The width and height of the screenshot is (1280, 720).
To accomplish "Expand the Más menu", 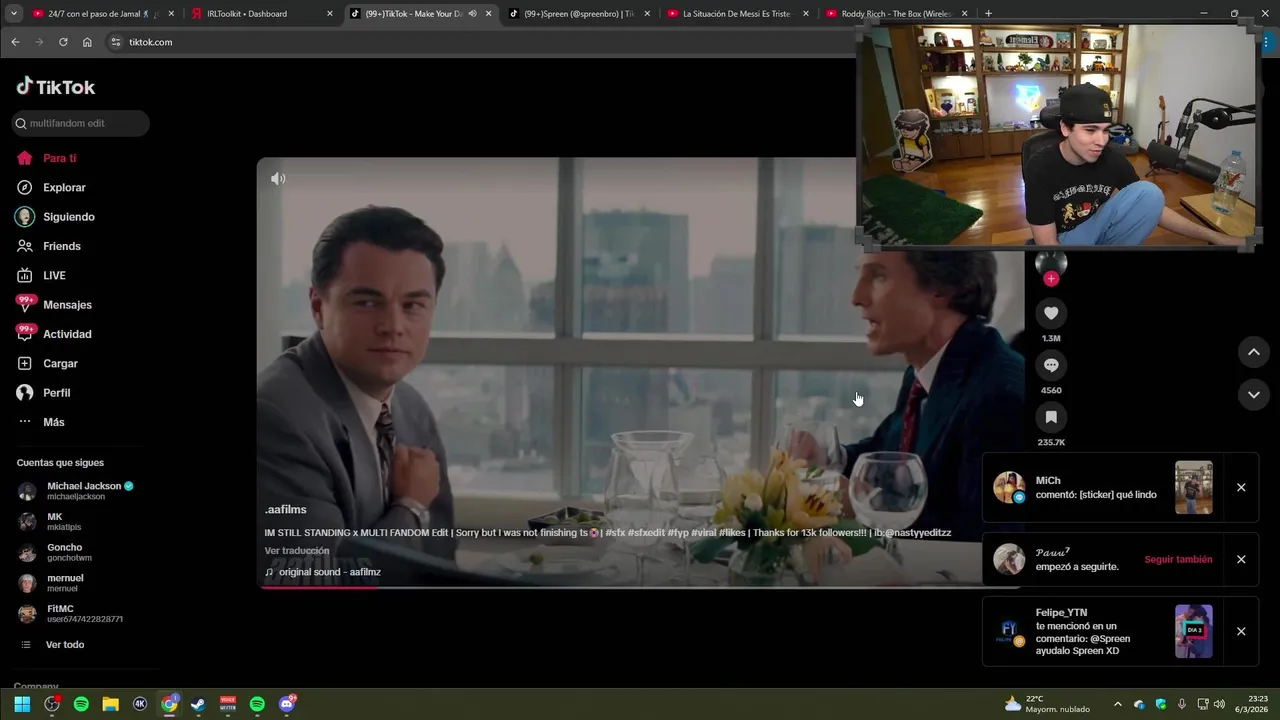I will click(x=53, y=422).
